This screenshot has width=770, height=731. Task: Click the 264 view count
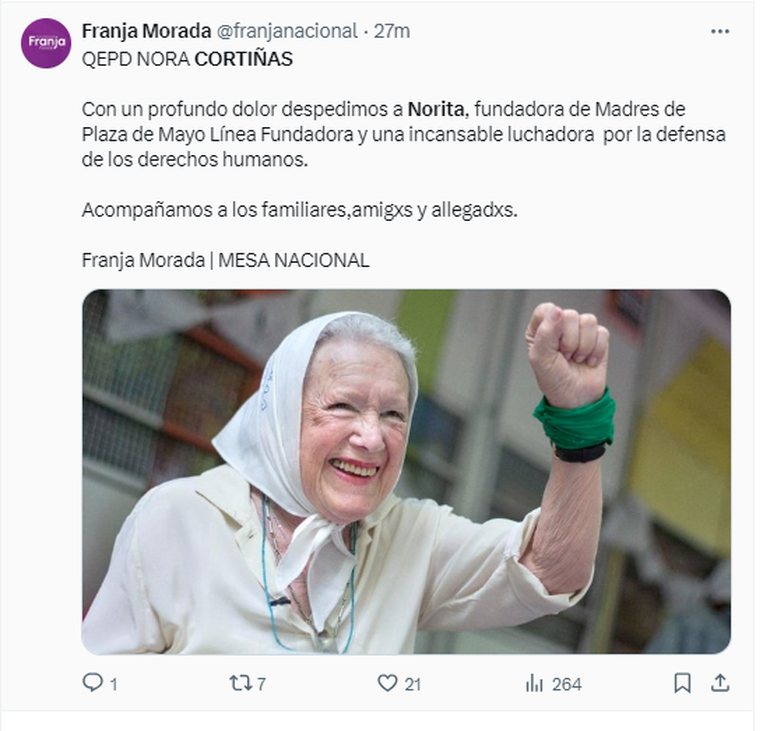coord(566,684)
